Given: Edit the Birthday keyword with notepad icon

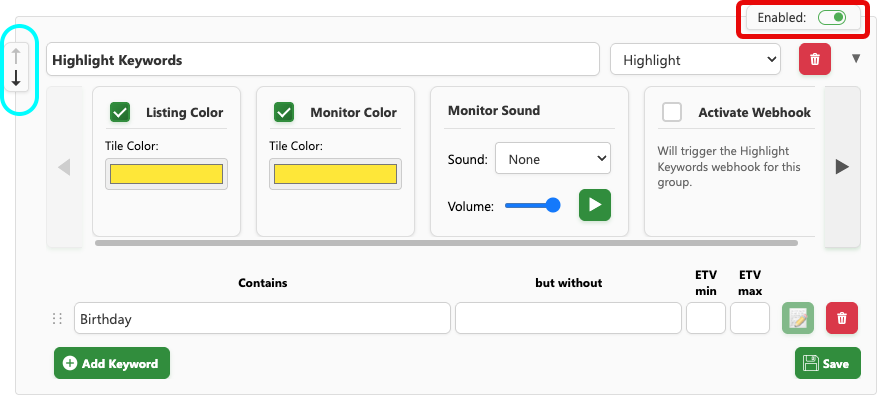Looking at the screenshot, I should pos(798,319).
